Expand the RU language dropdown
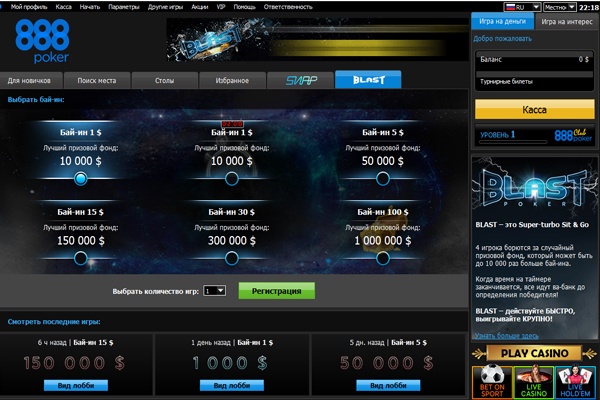The image size is (600, 400). [x=522, y=7]
